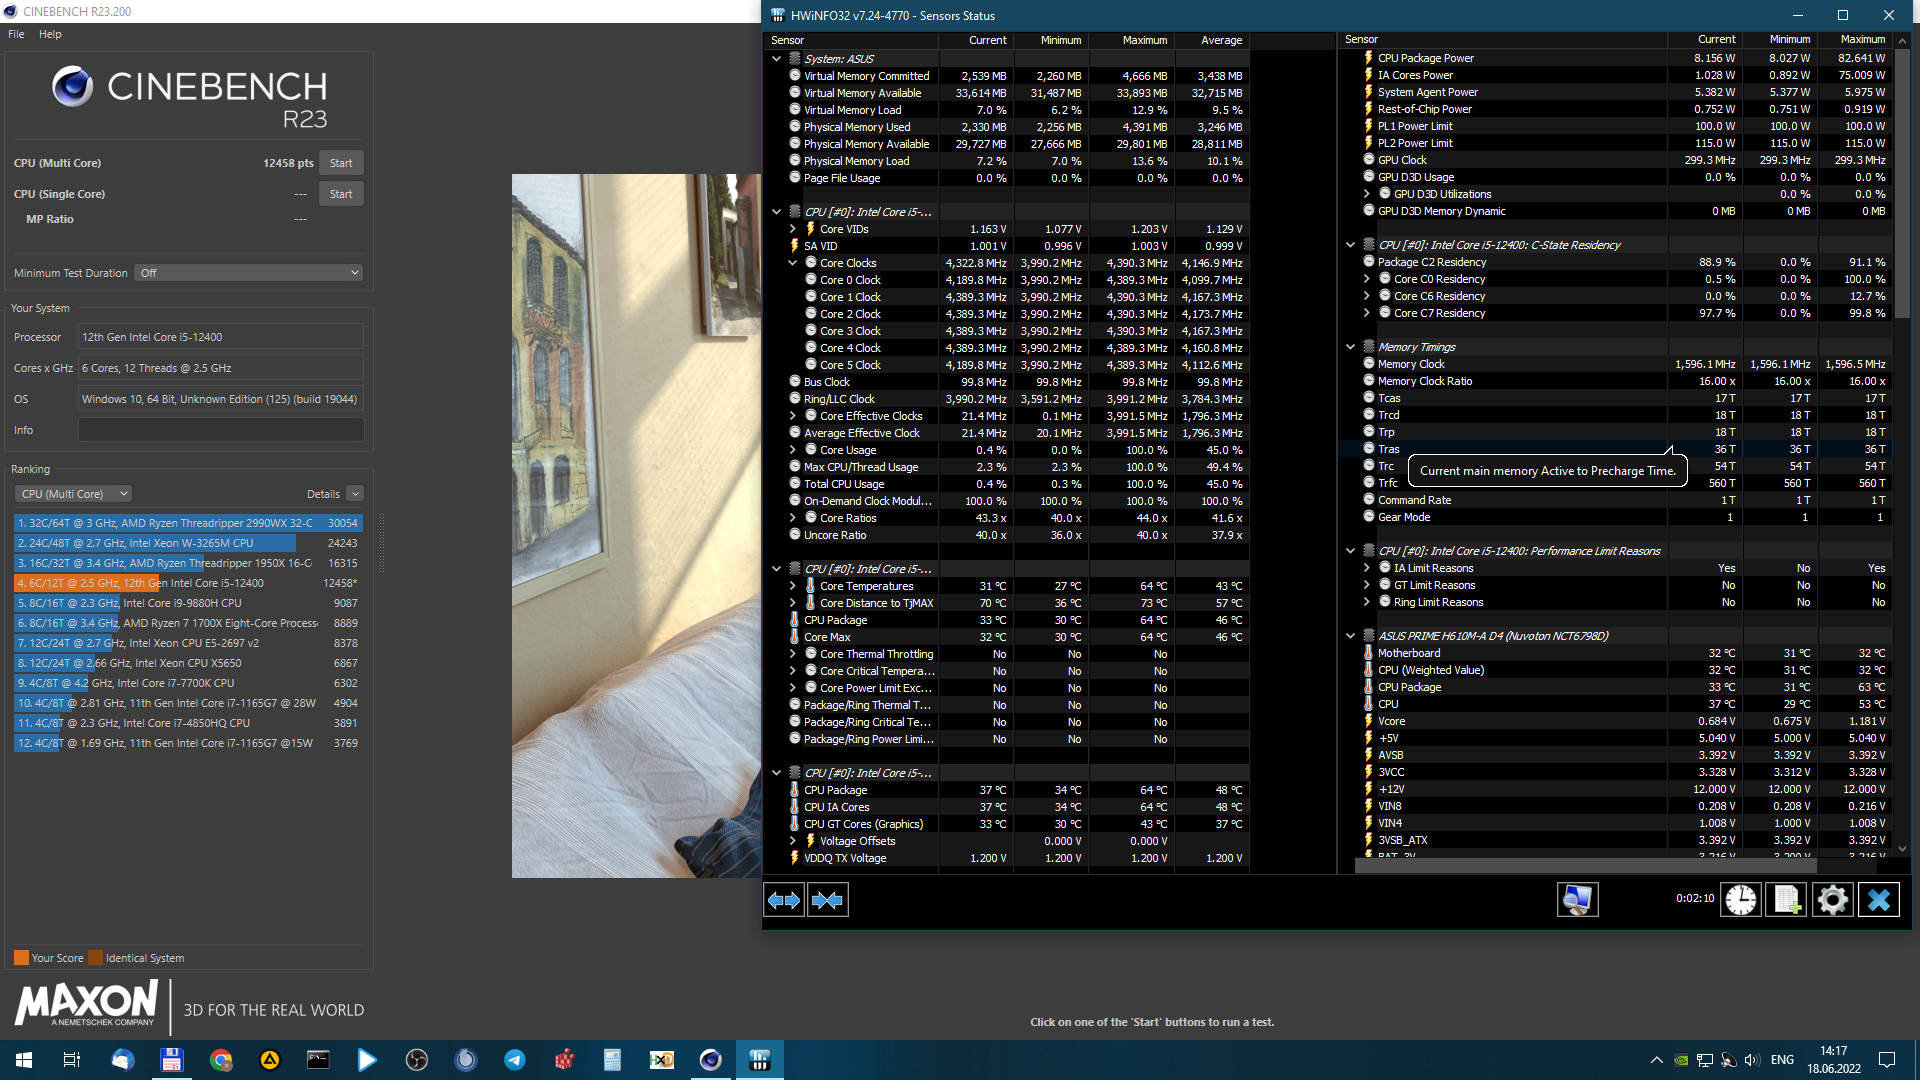1920x1080 pixels.
Task: Click the expand columns arrows icon
Action: (784, 900)
